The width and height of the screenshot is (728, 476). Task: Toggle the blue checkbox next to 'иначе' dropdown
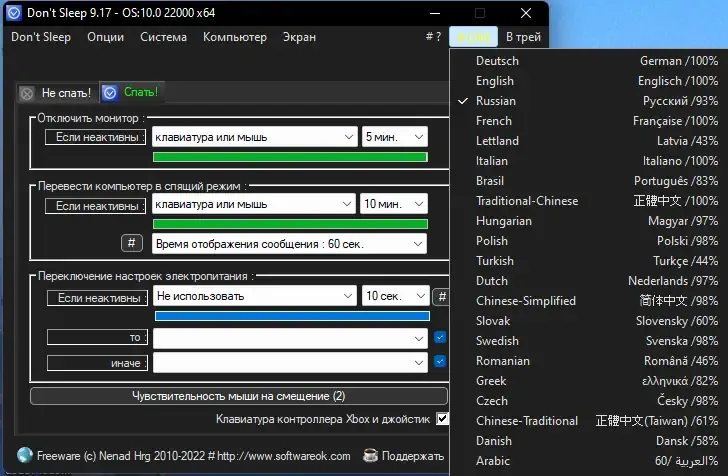pyautogui.click(x=440, y=361)
